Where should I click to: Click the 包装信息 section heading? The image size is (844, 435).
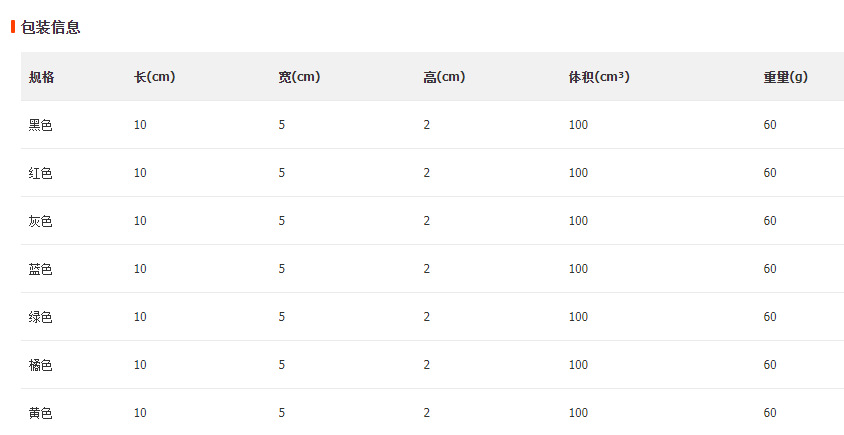pyautogui.click(x=50, y=27)
